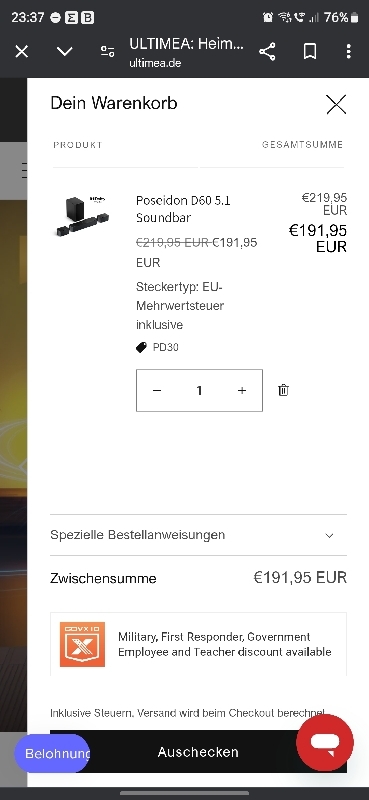Viewport: 369px width, 800px height.
Task: Open the Belohnung rewards button
Action: click(52, 754)
